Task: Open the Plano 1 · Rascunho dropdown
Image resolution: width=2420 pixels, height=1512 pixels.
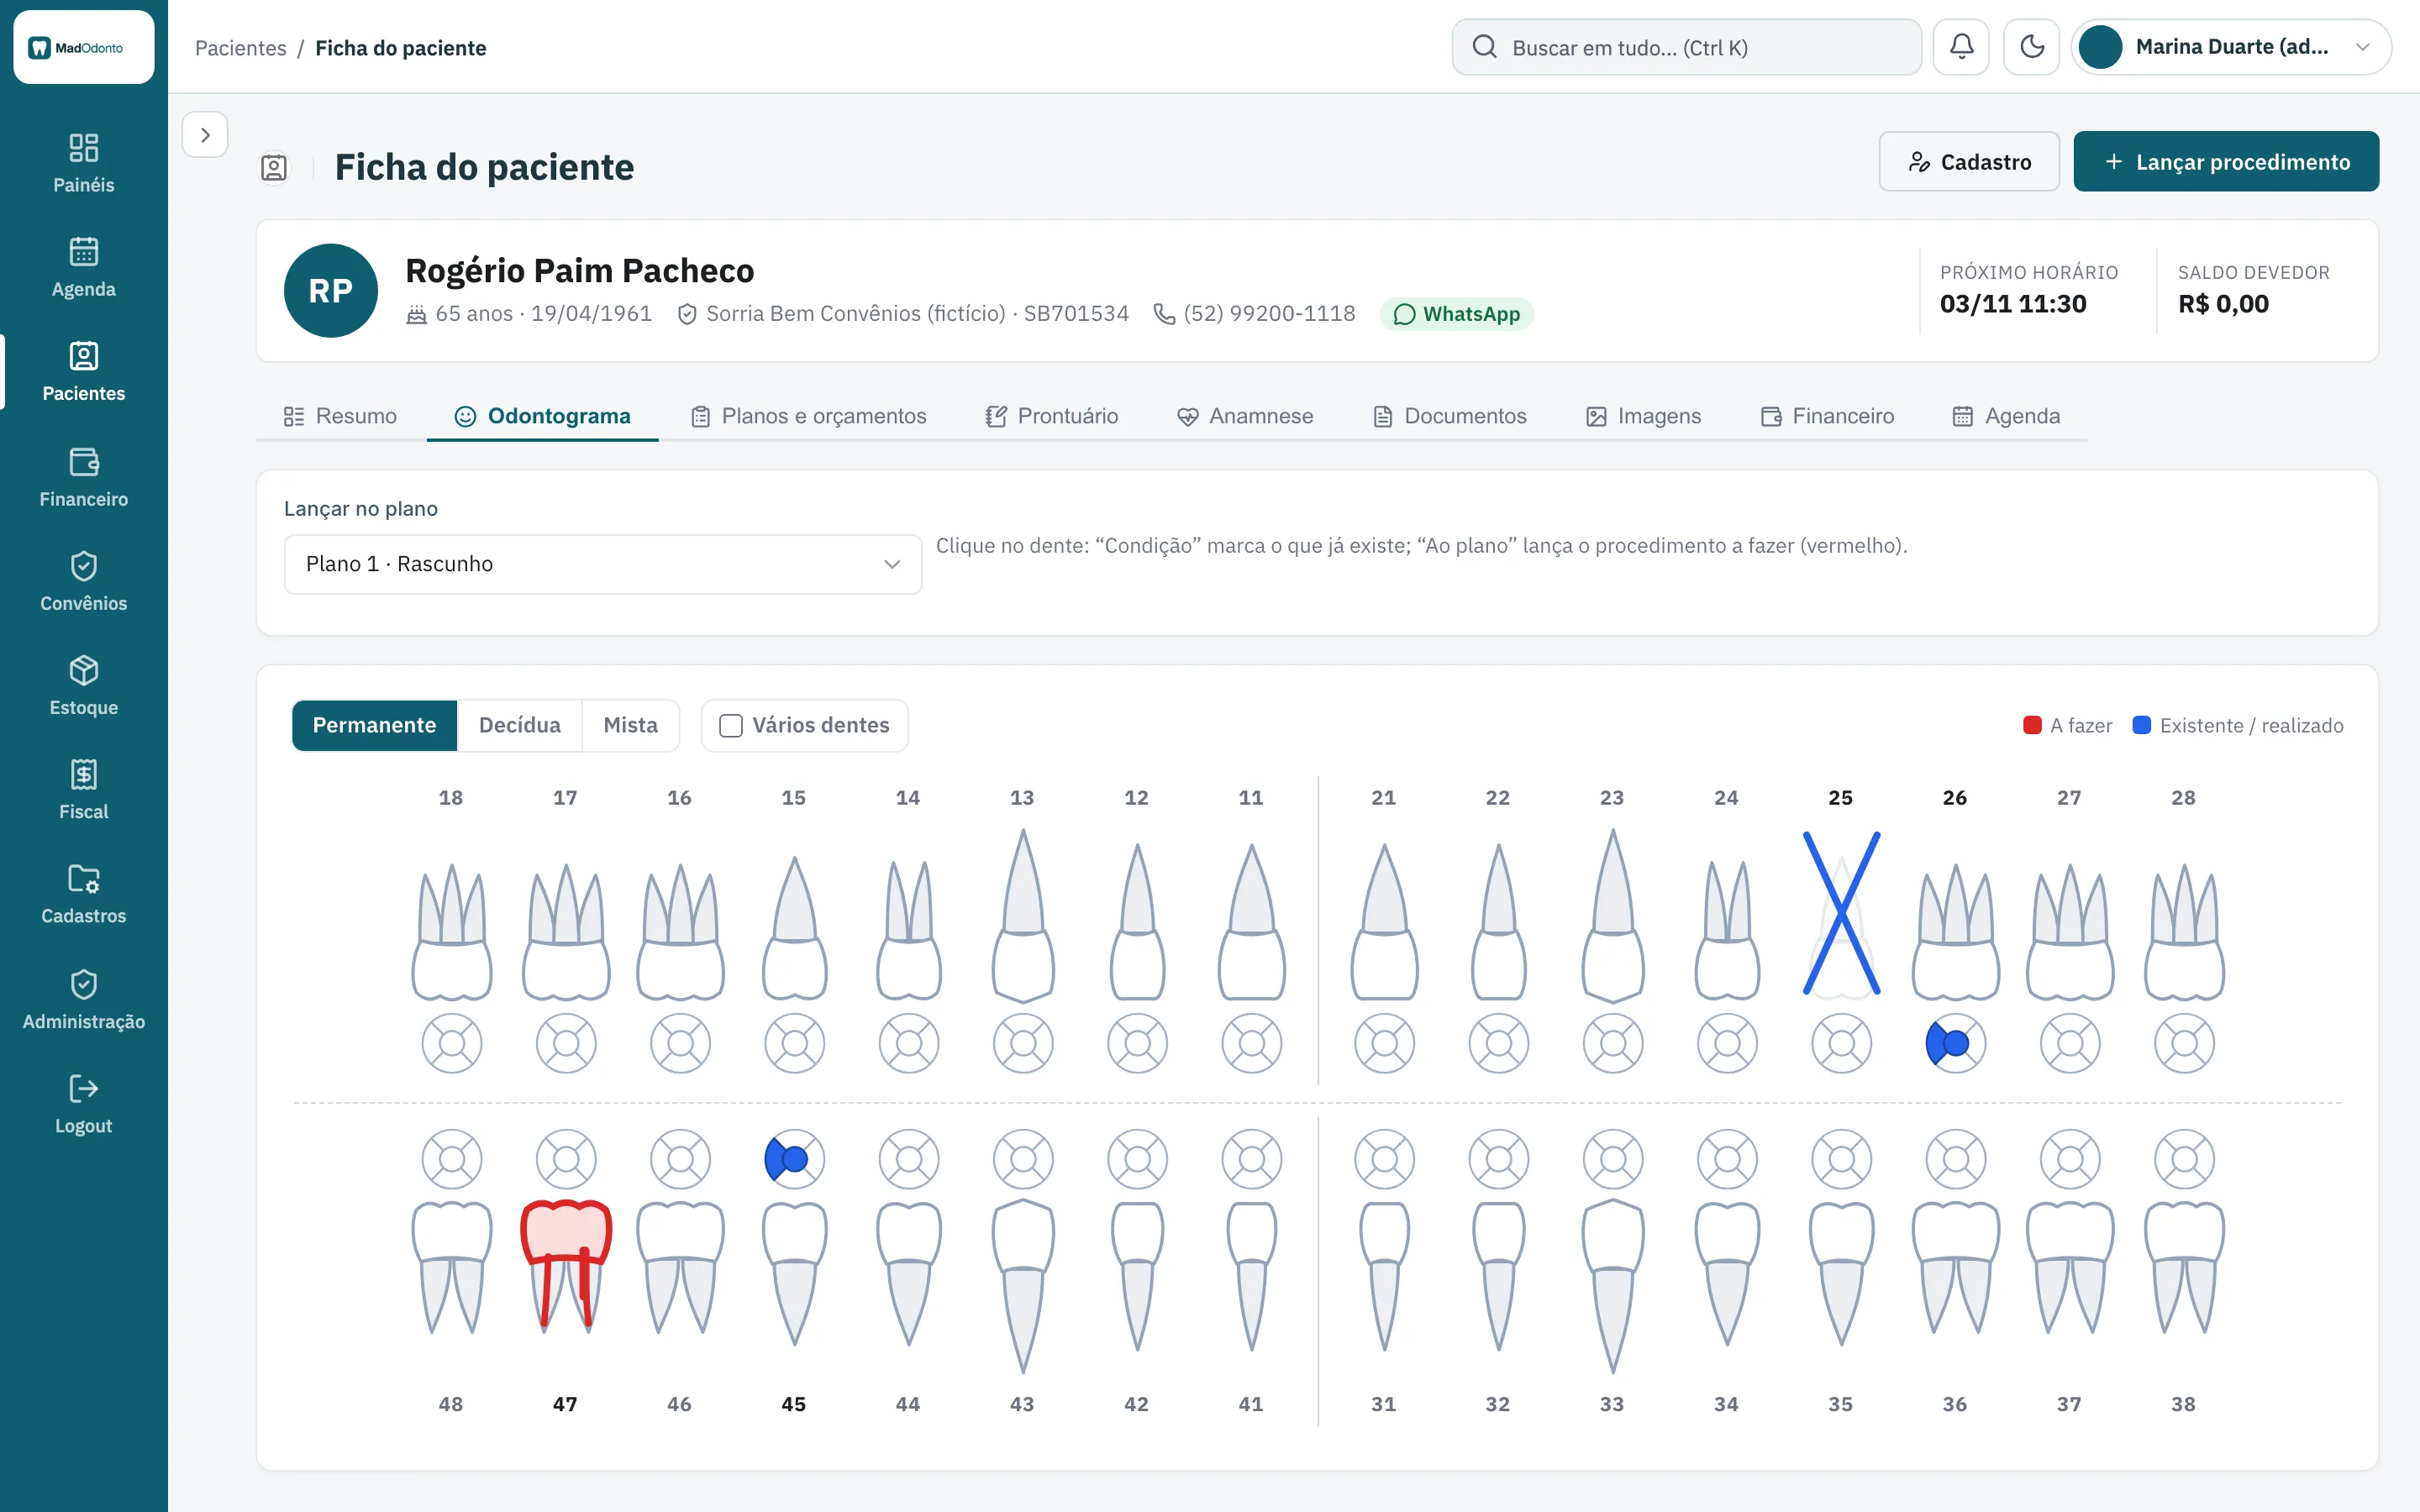Action: pos(603,564)
